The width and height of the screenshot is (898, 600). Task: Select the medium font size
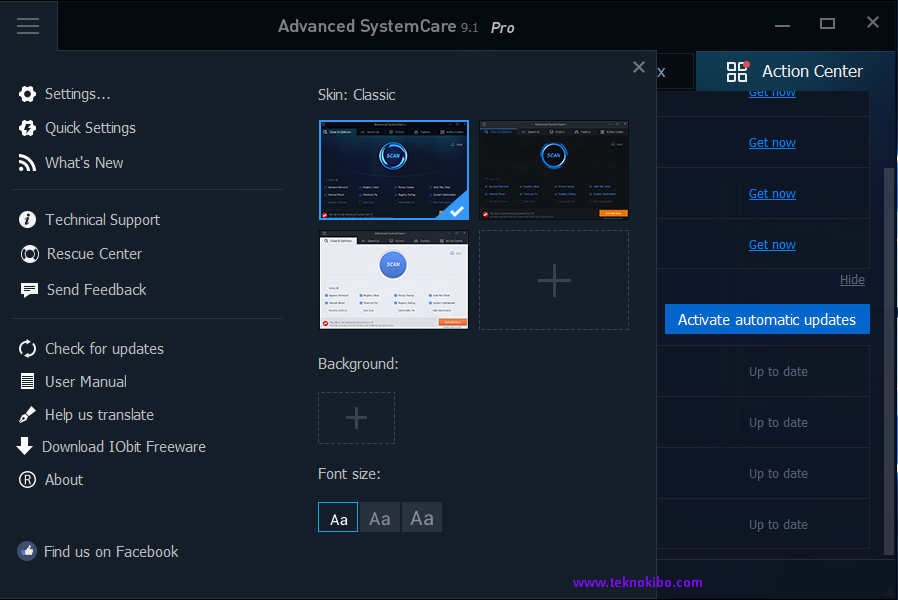click(379, 517)
